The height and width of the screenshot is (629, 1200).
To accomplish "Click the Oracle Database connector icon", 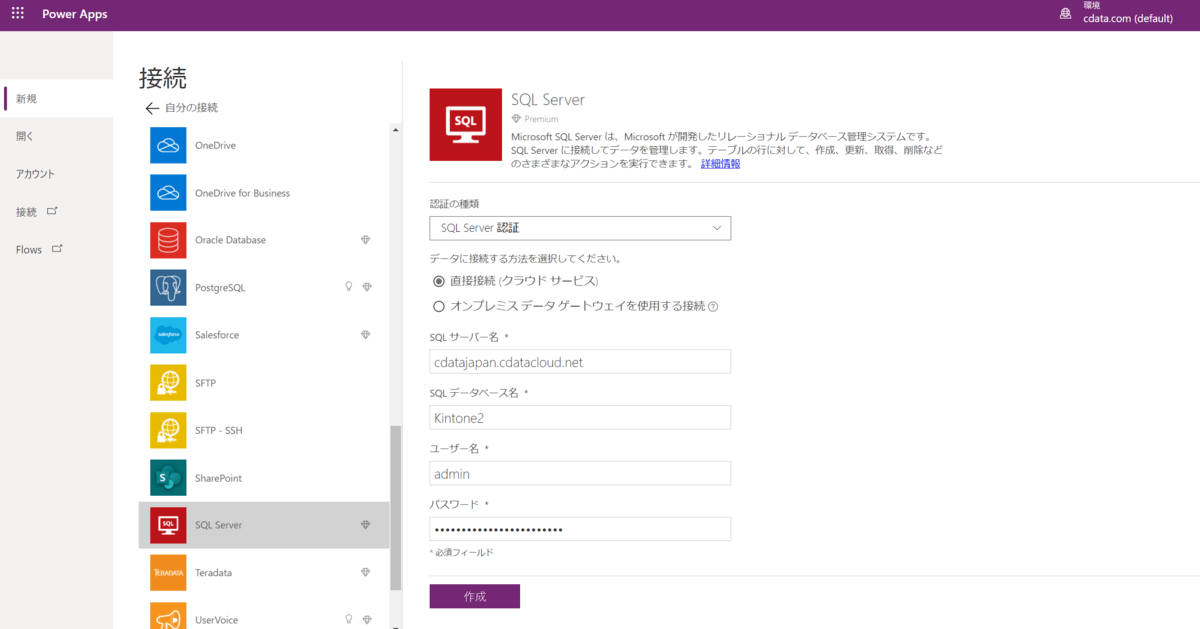I will click(168, 240).
